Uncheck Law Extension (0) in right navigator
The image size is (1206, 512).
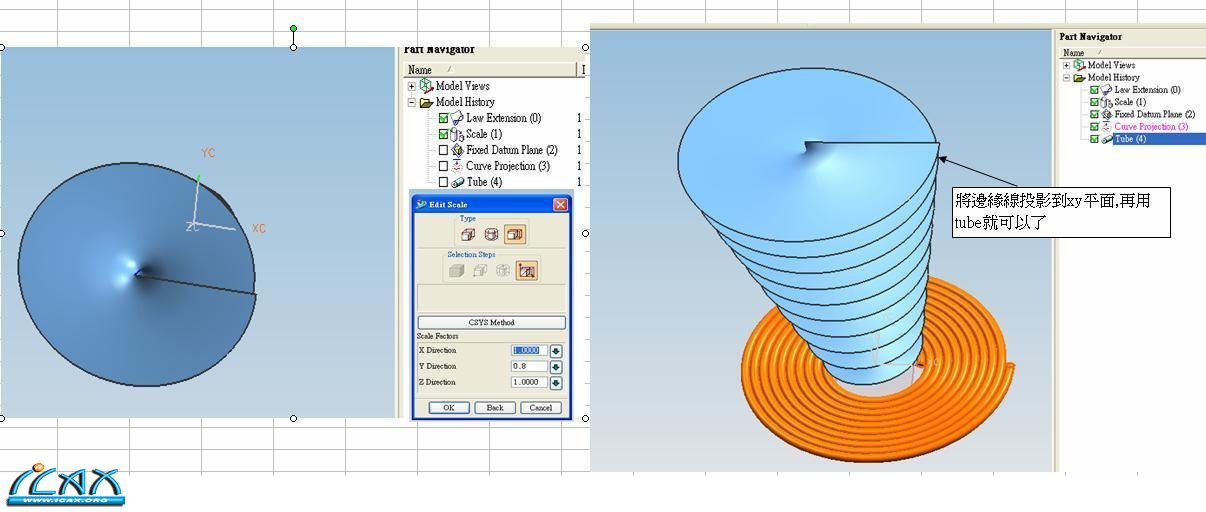(1094, 90)
